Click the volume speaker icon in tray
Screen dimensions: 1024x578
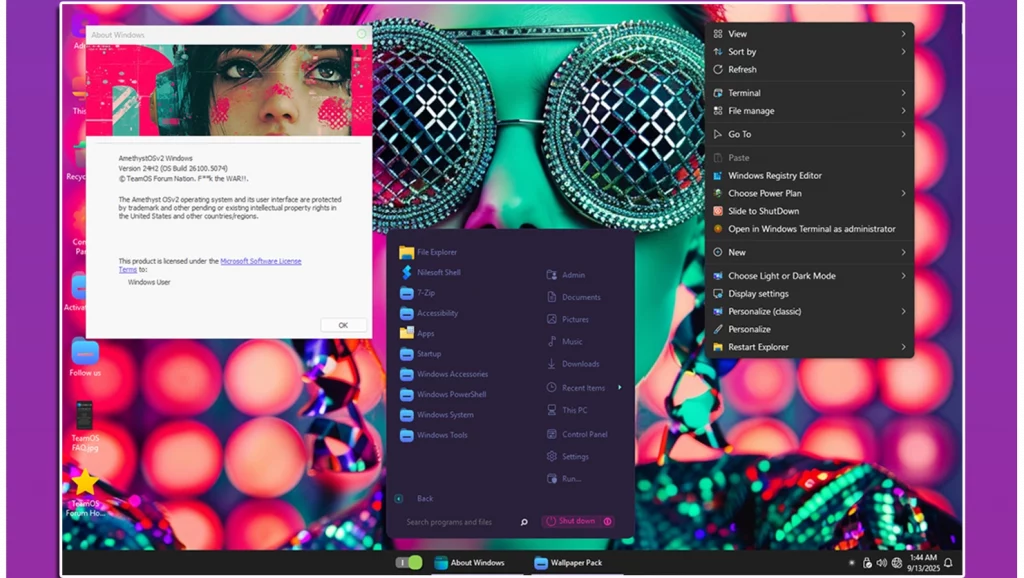[x=882, y=563]
